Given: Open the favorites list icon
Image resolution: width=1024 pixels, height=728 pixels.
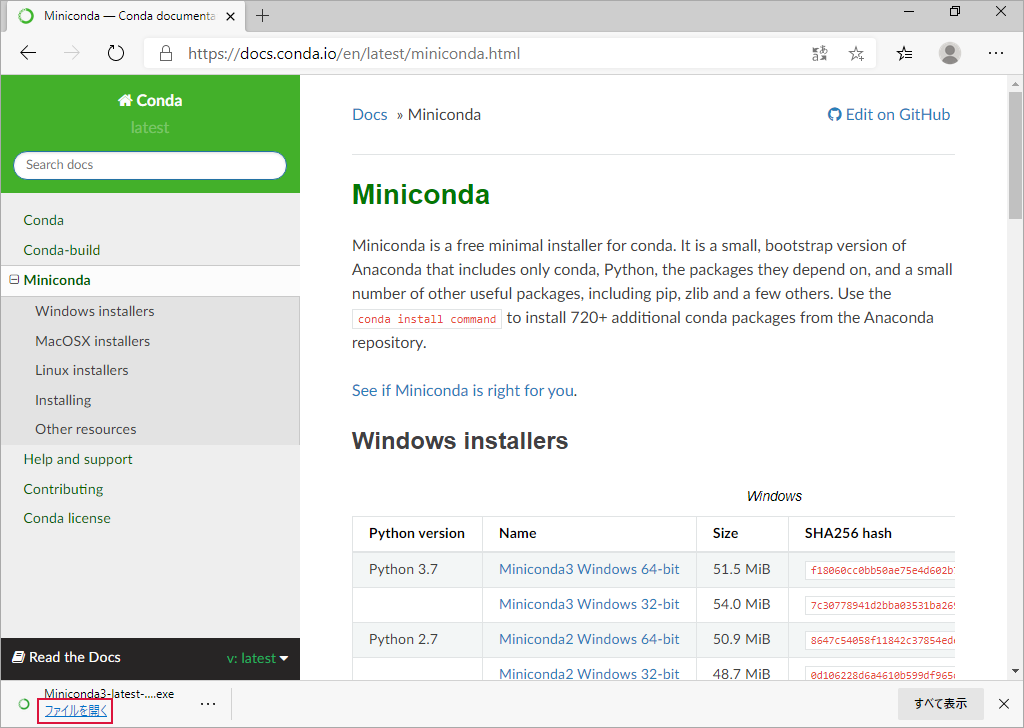Looking at the screenshot, I should [x=904, y=54].
